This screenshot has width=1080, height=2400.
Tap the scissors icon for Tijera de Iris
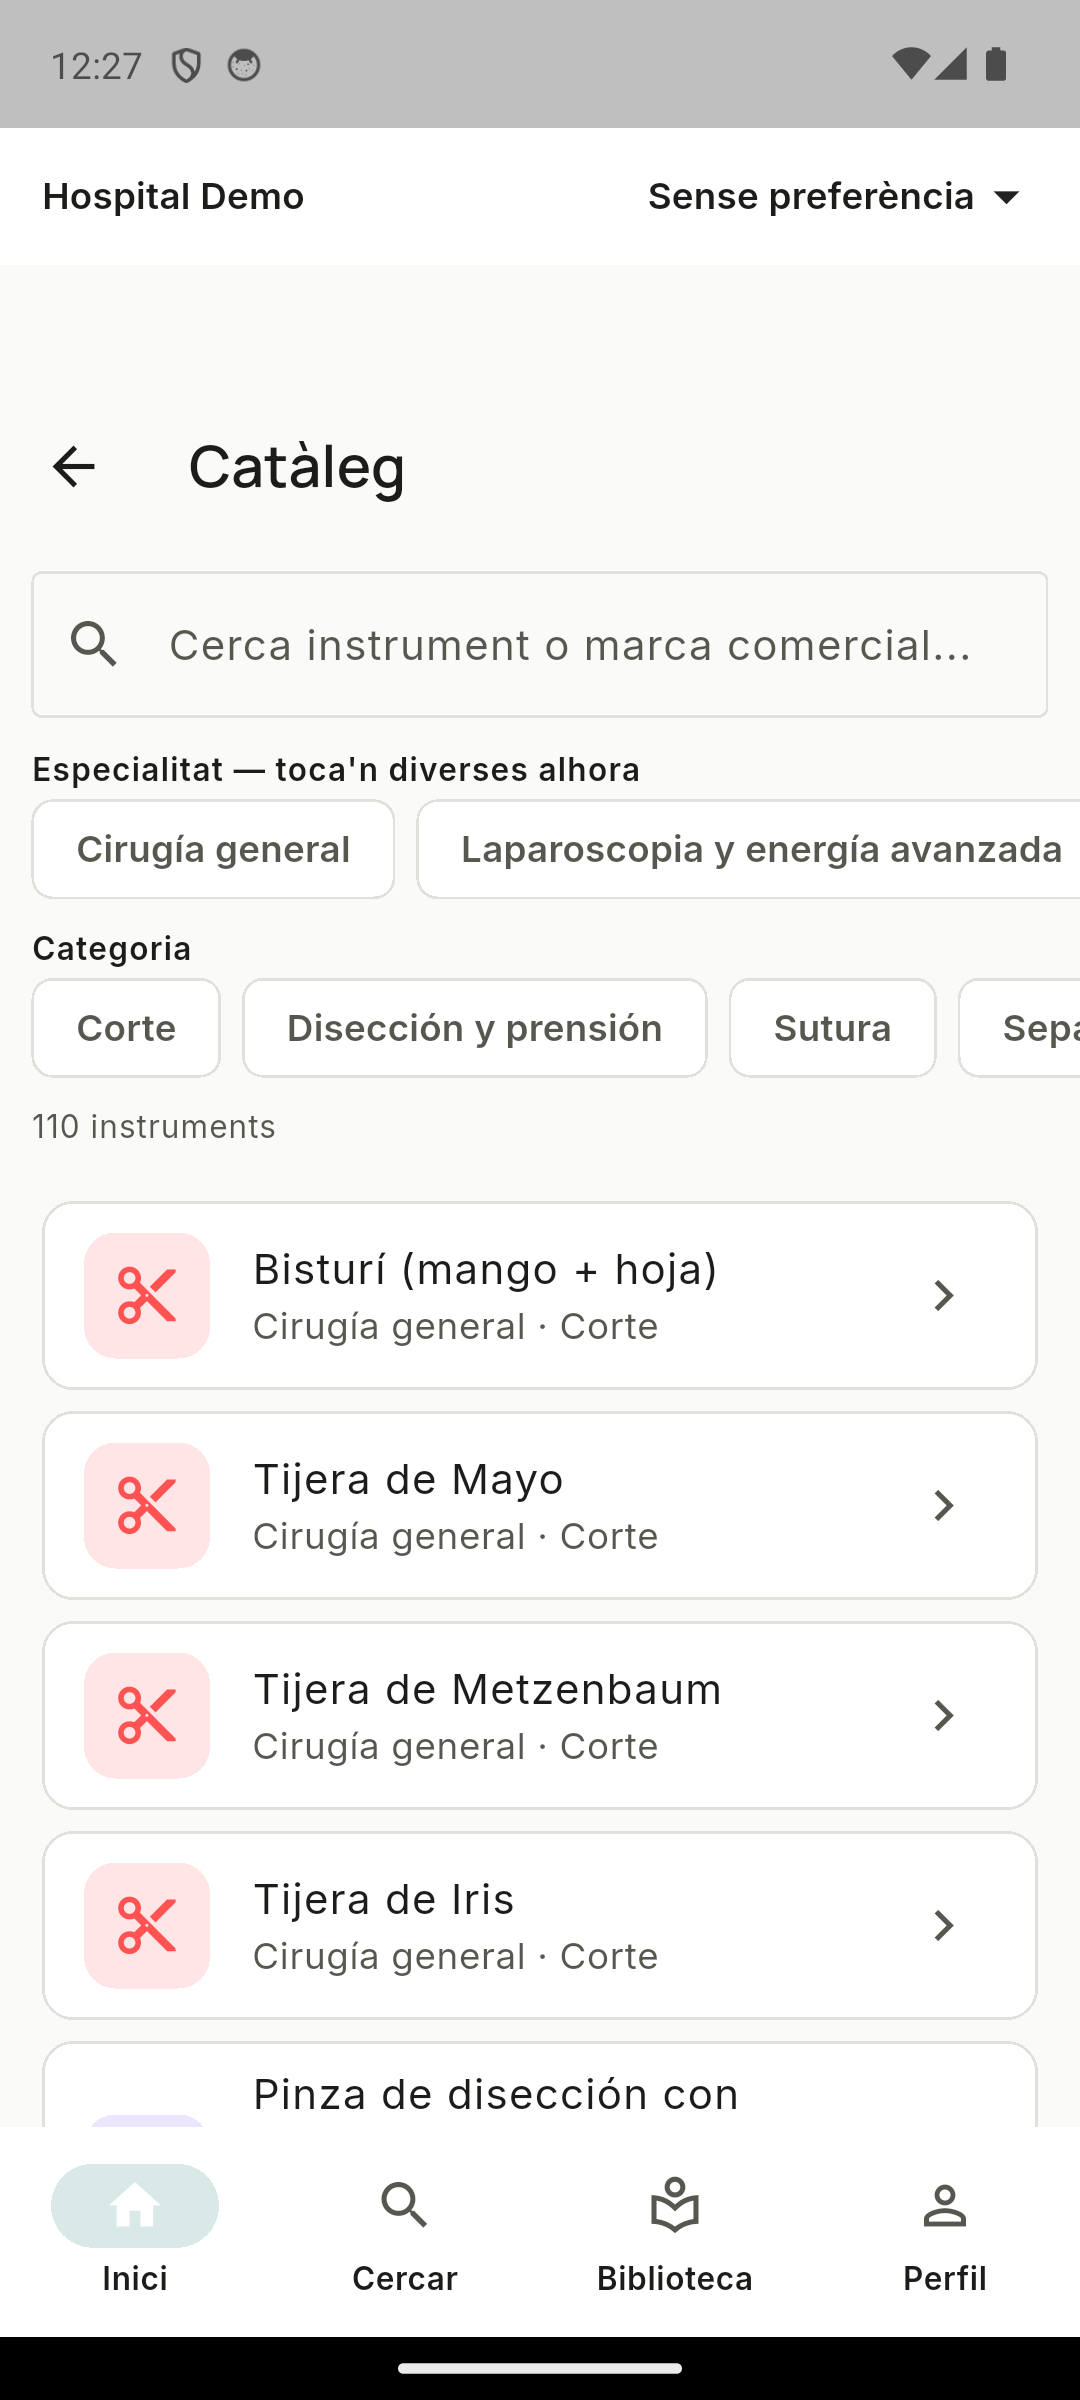(x=147, y=1926)
